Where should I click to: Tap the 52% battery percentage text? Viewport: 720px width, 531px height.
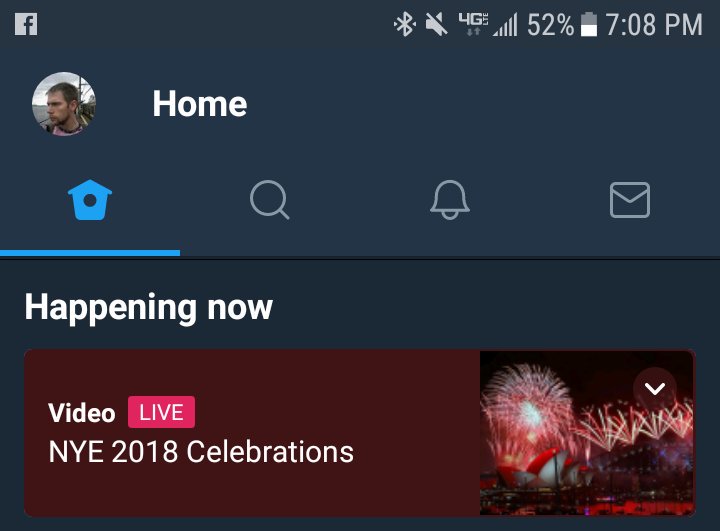coord(550,24)
